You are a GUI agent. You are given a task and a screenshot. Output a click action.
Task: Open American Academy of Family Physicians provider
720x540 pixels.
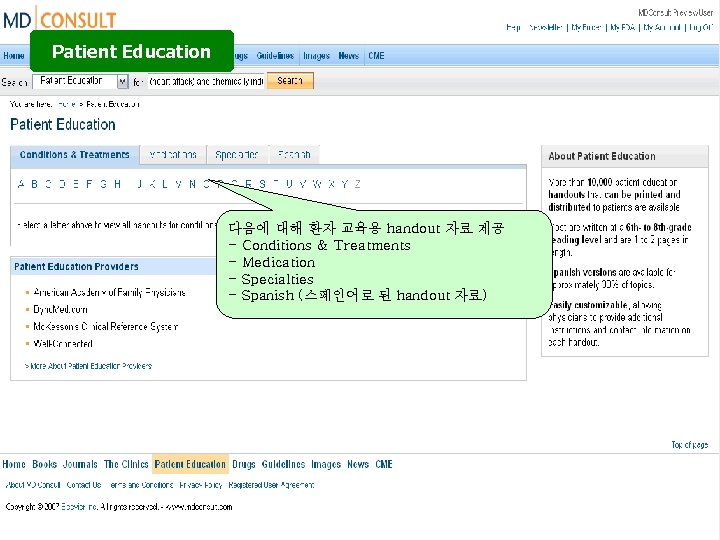tap(109, 292)
